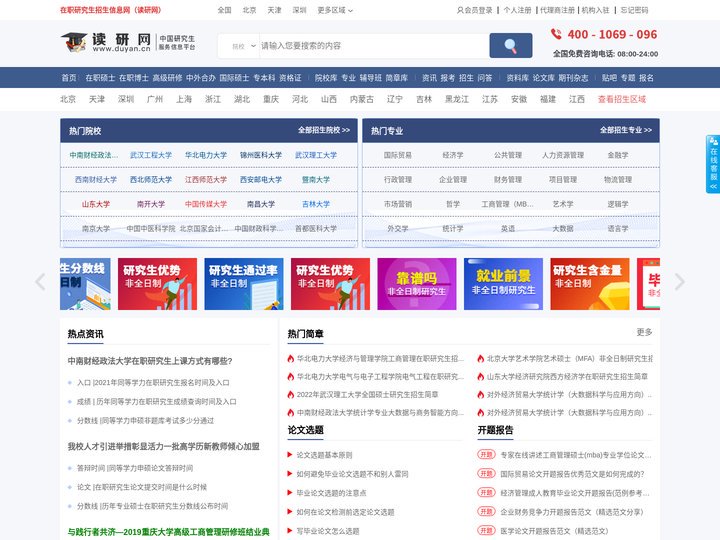
Task: Open 人力资源管理 in hot majors
Action: coord(563,155)
